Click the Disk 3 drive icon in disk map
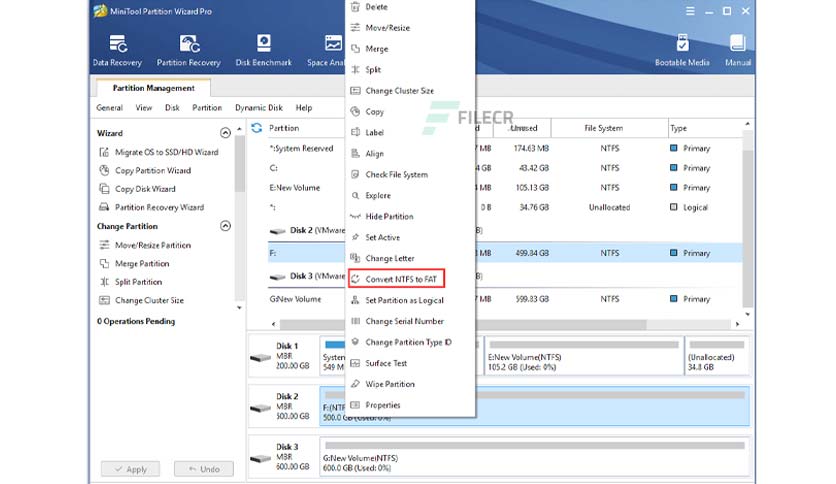The height and width of the screenshot is (484, 836). [x=260, y=458]
